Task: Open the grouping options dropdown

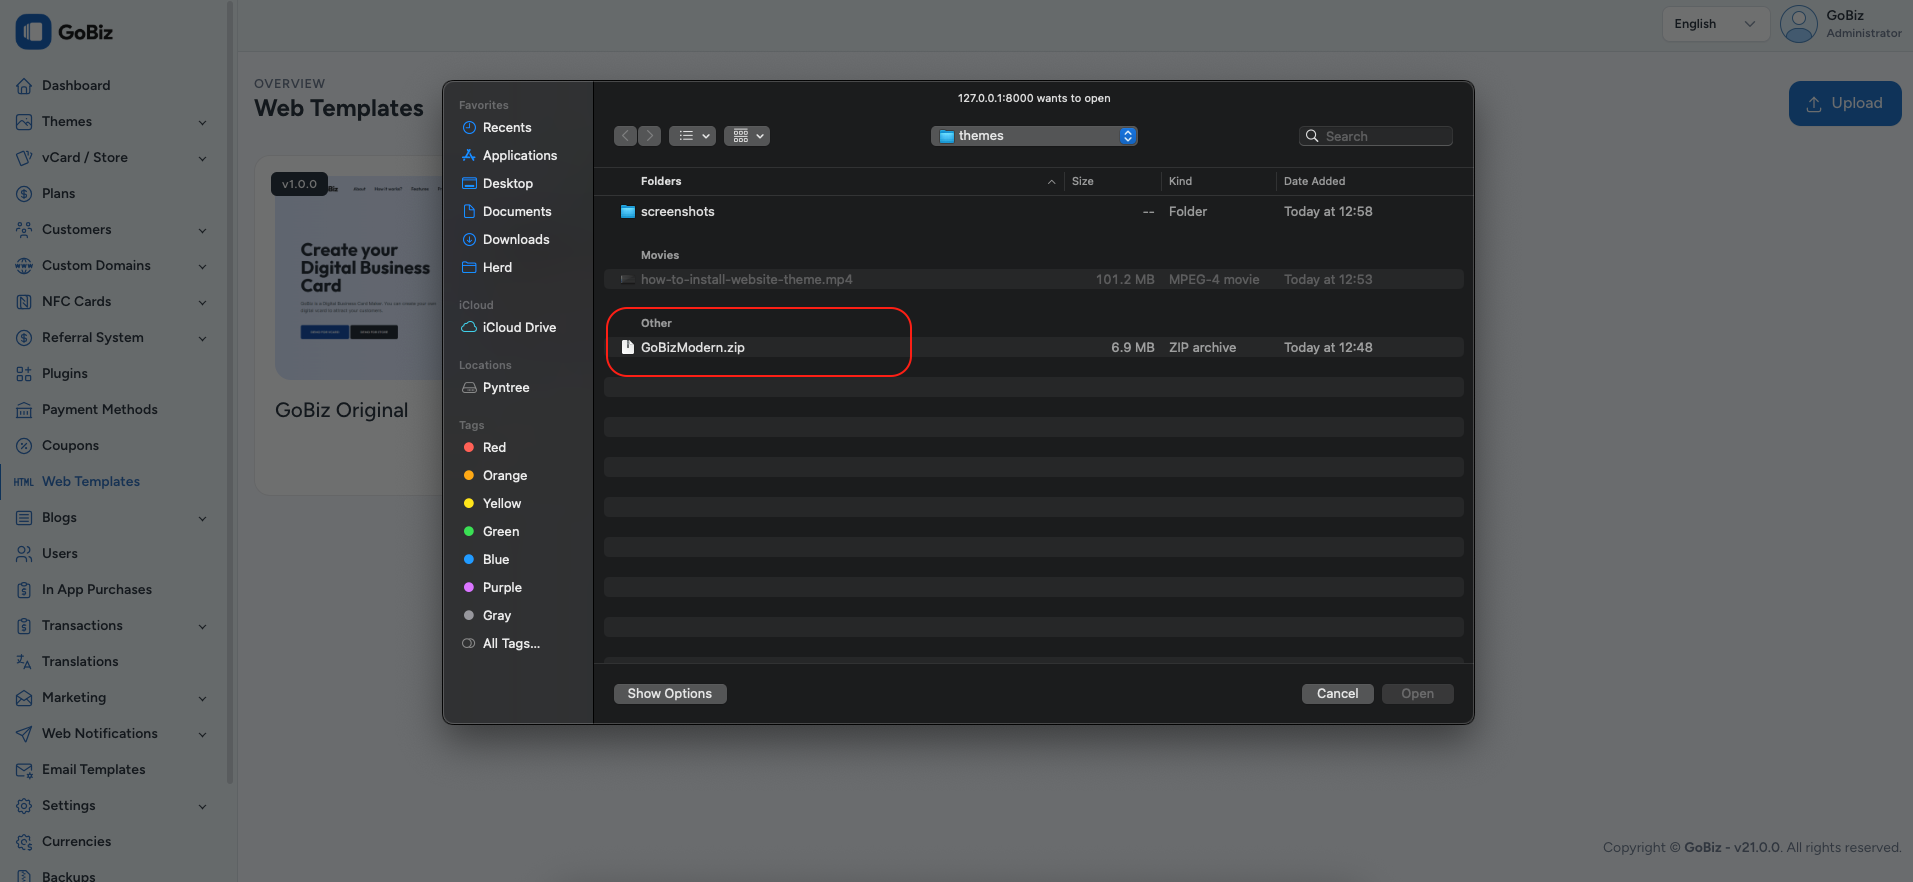Action: tap(746, 136)
